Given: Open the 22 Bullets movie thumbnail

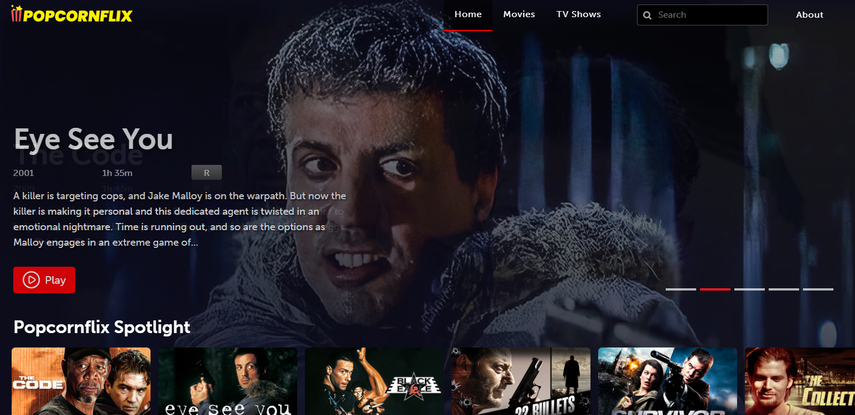Looking at the screenshot, I should [521, 381].
